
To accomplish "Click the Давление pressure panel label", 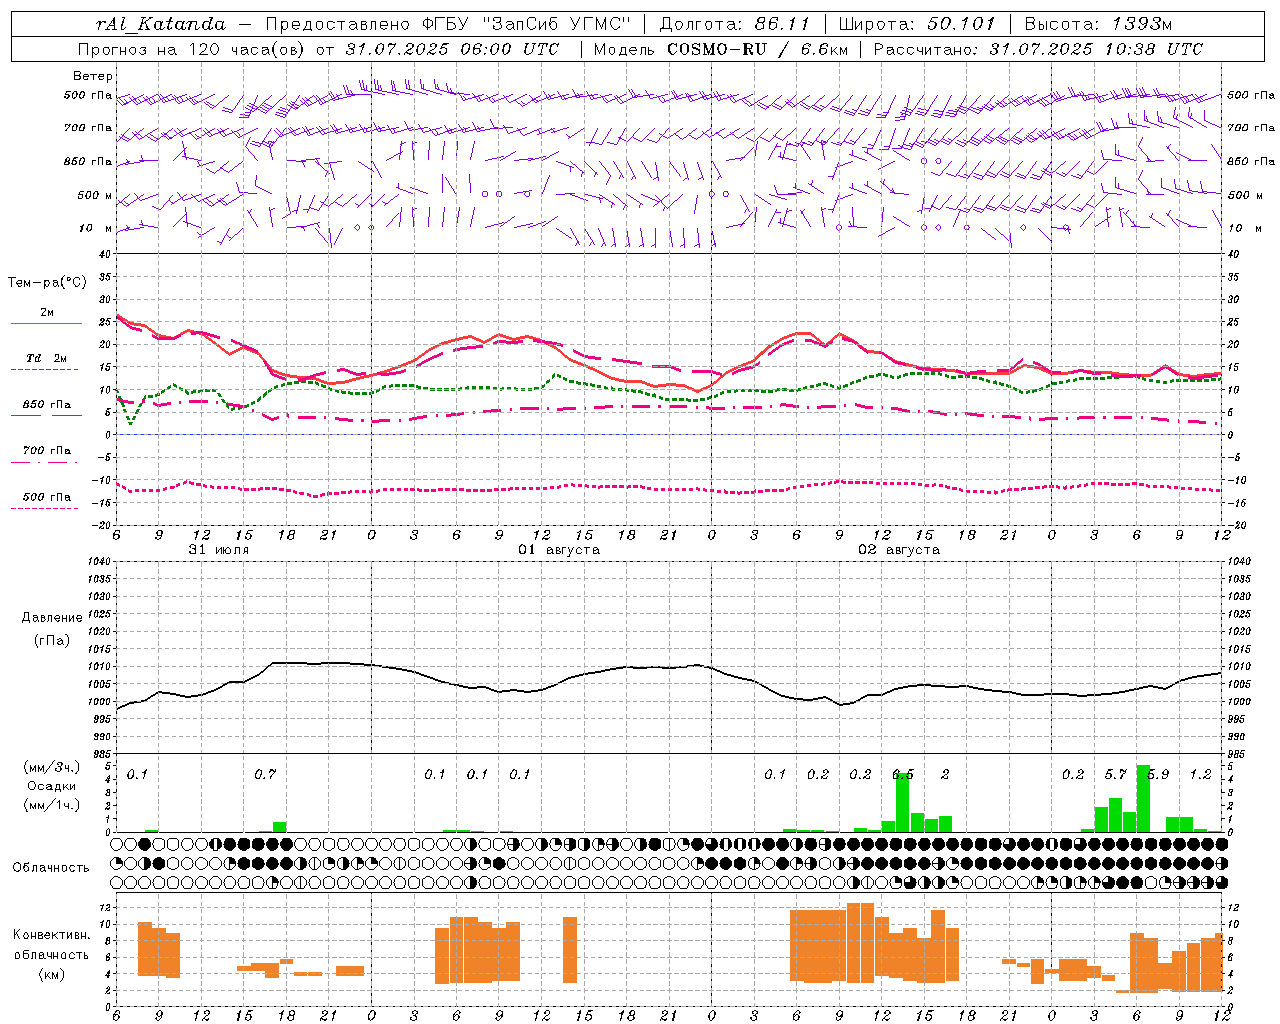I will (52, 618).
